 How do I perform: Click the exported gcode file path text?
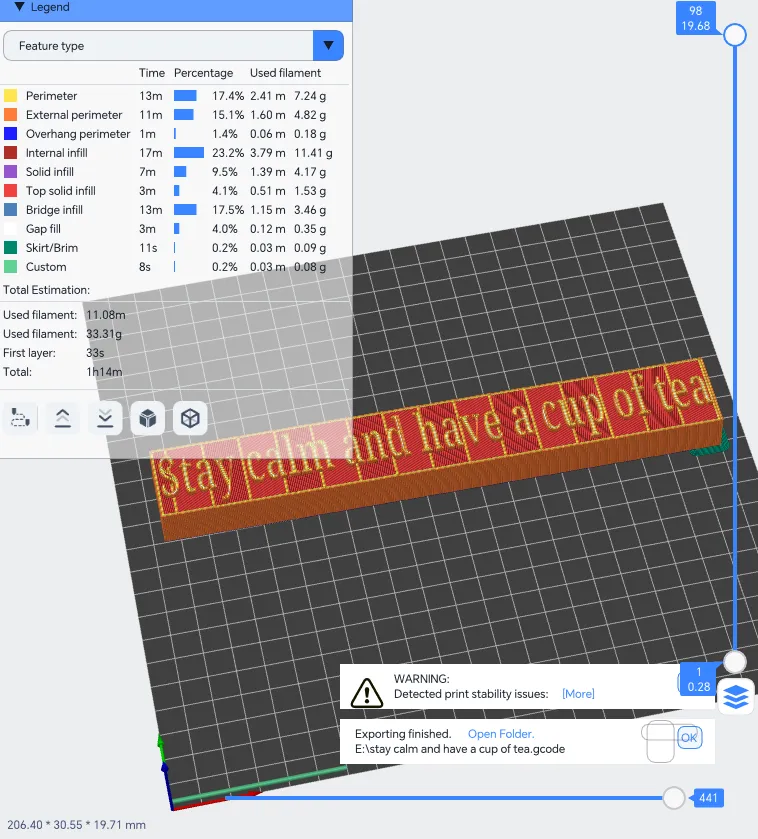point(460,749)
